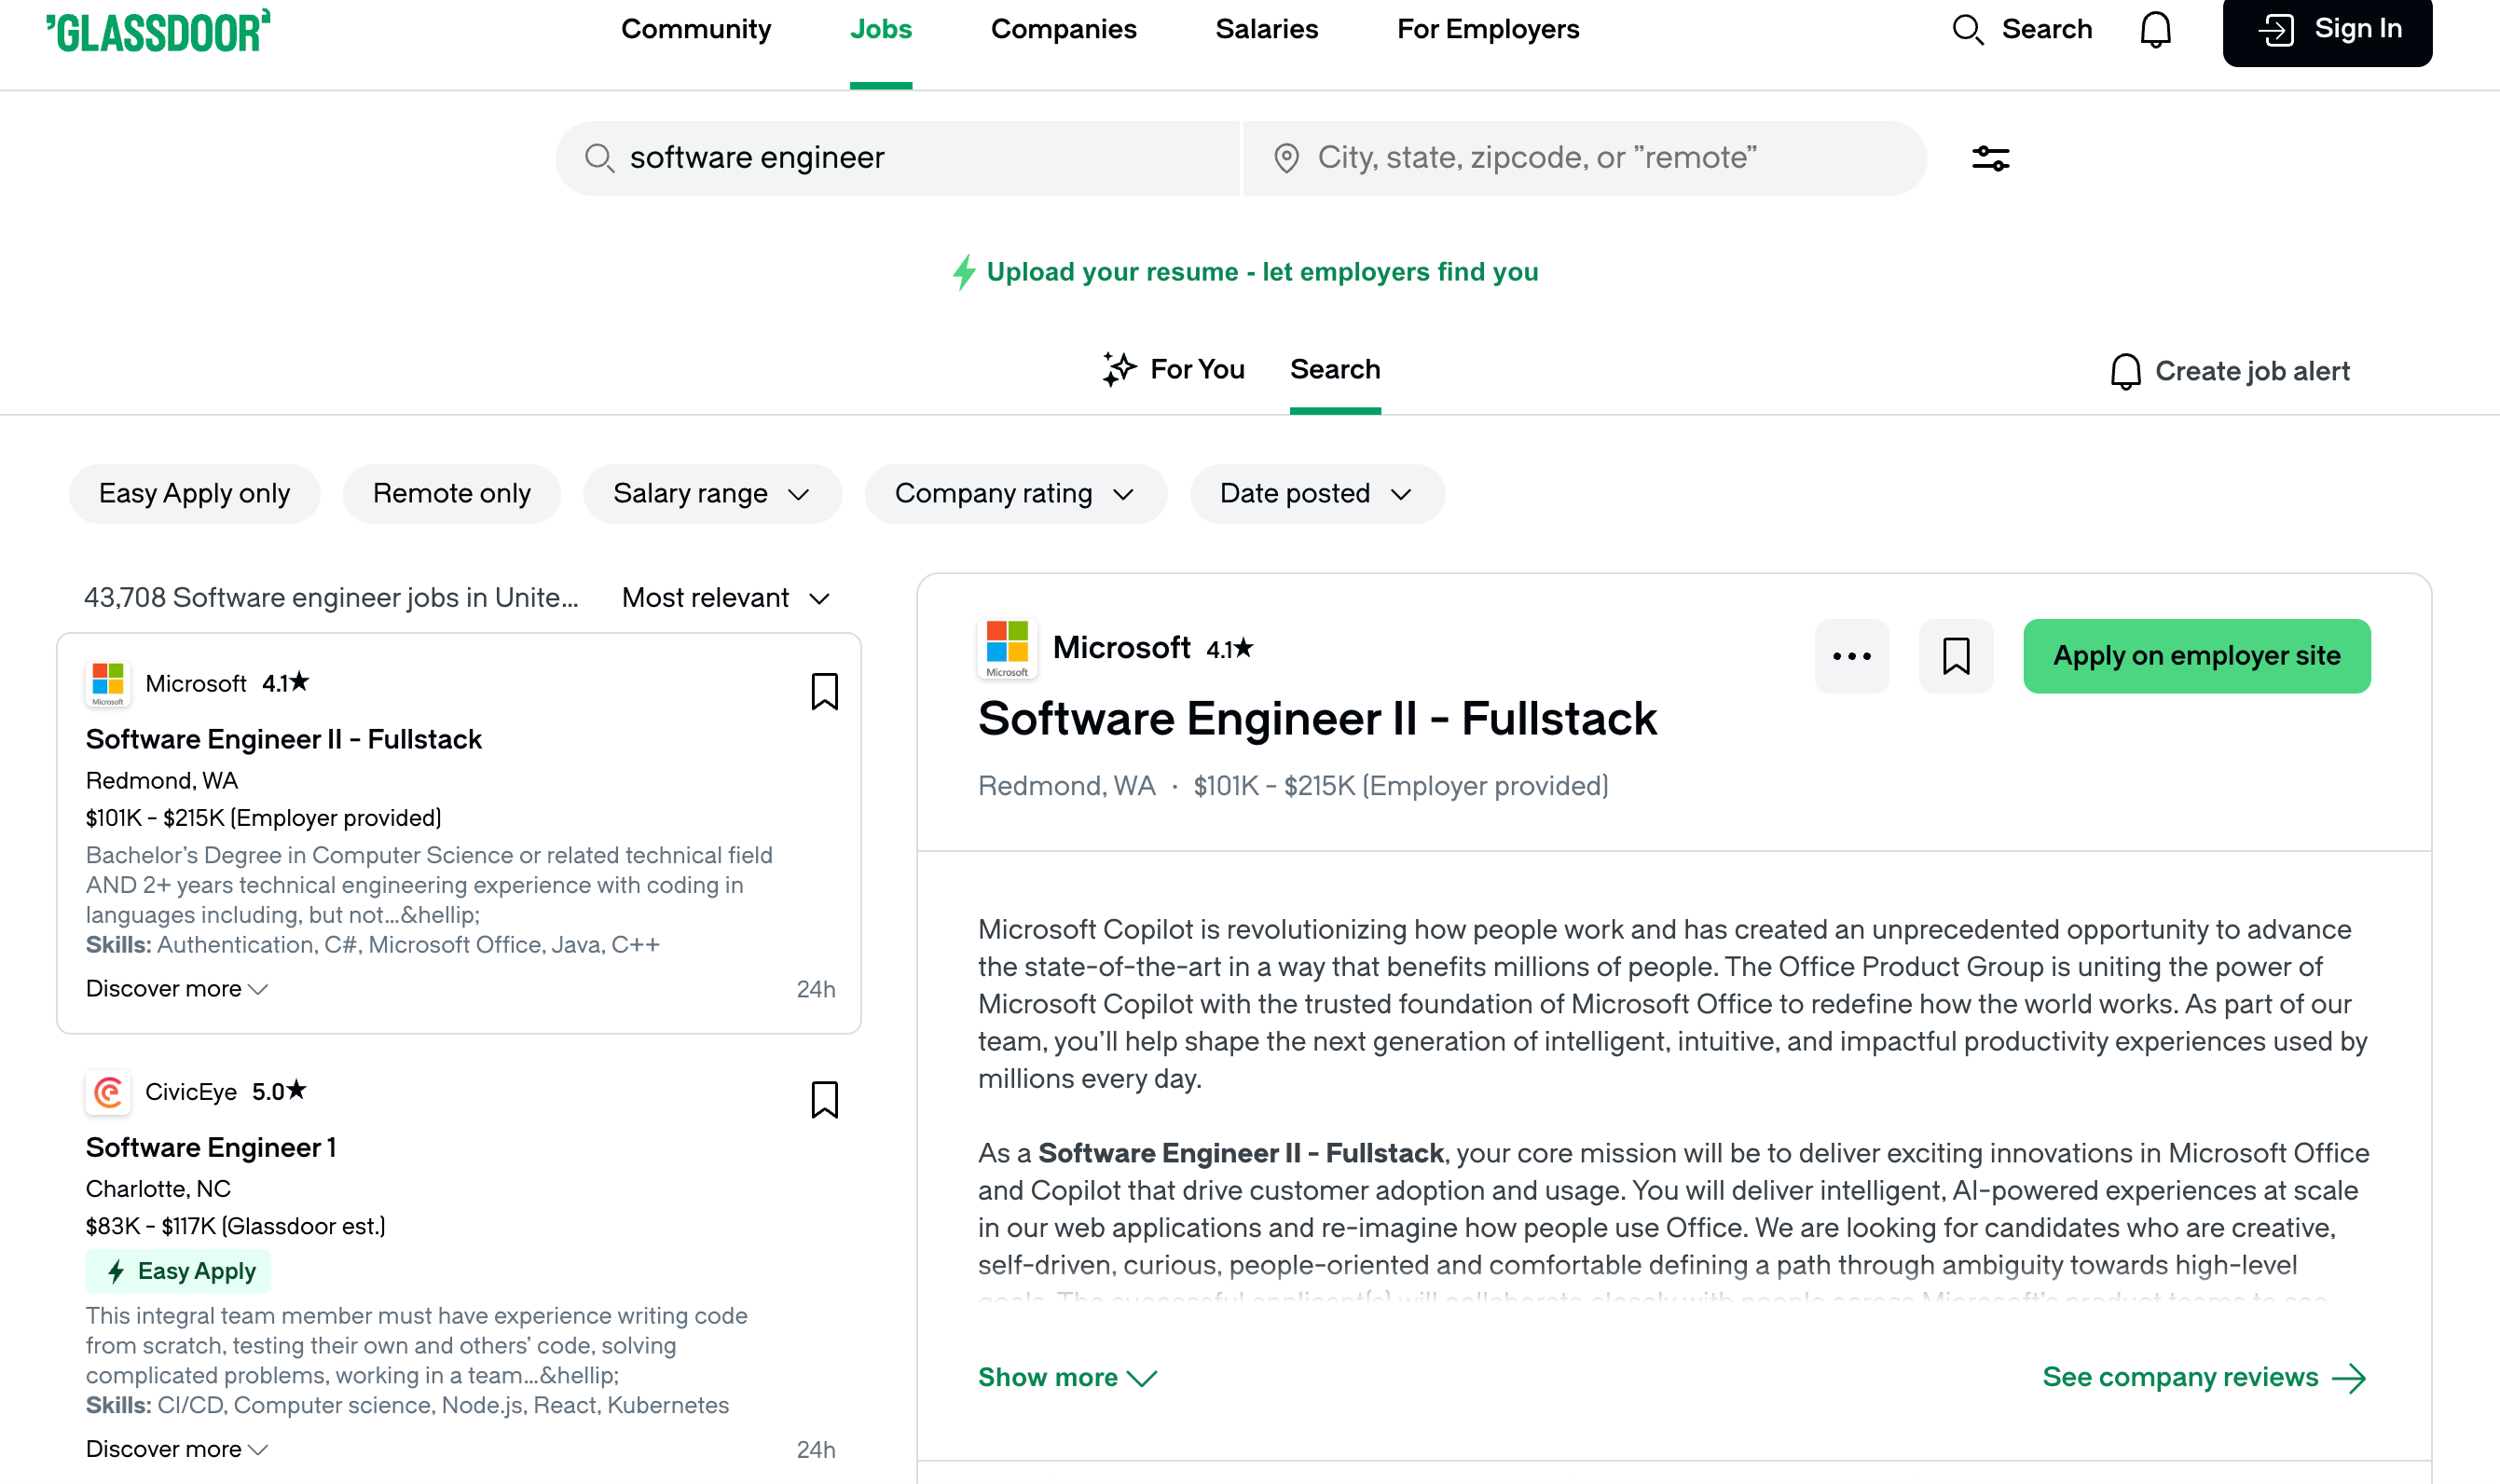This screenshot has width=2500, height=1484.
Task: Open notifications via the bell icon
Action: 2155,30
